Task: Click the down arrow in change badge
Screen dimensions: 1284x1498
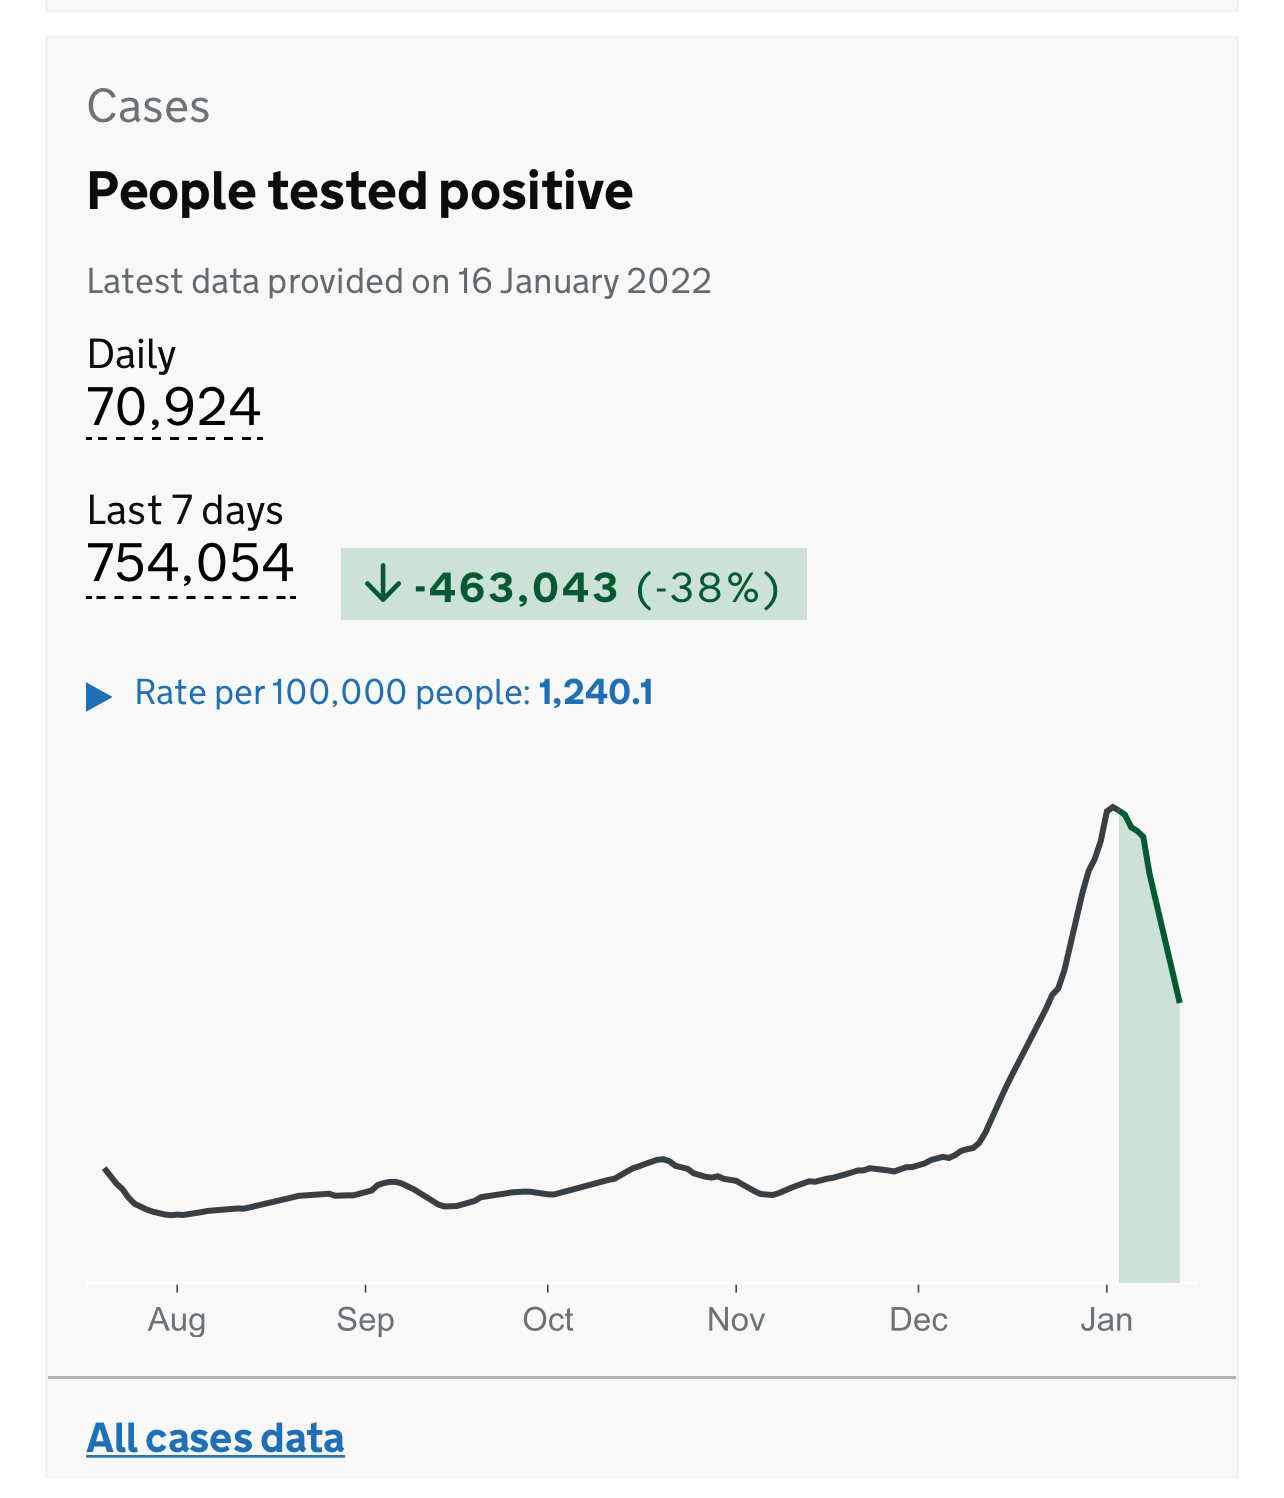Action: point(383,585)
